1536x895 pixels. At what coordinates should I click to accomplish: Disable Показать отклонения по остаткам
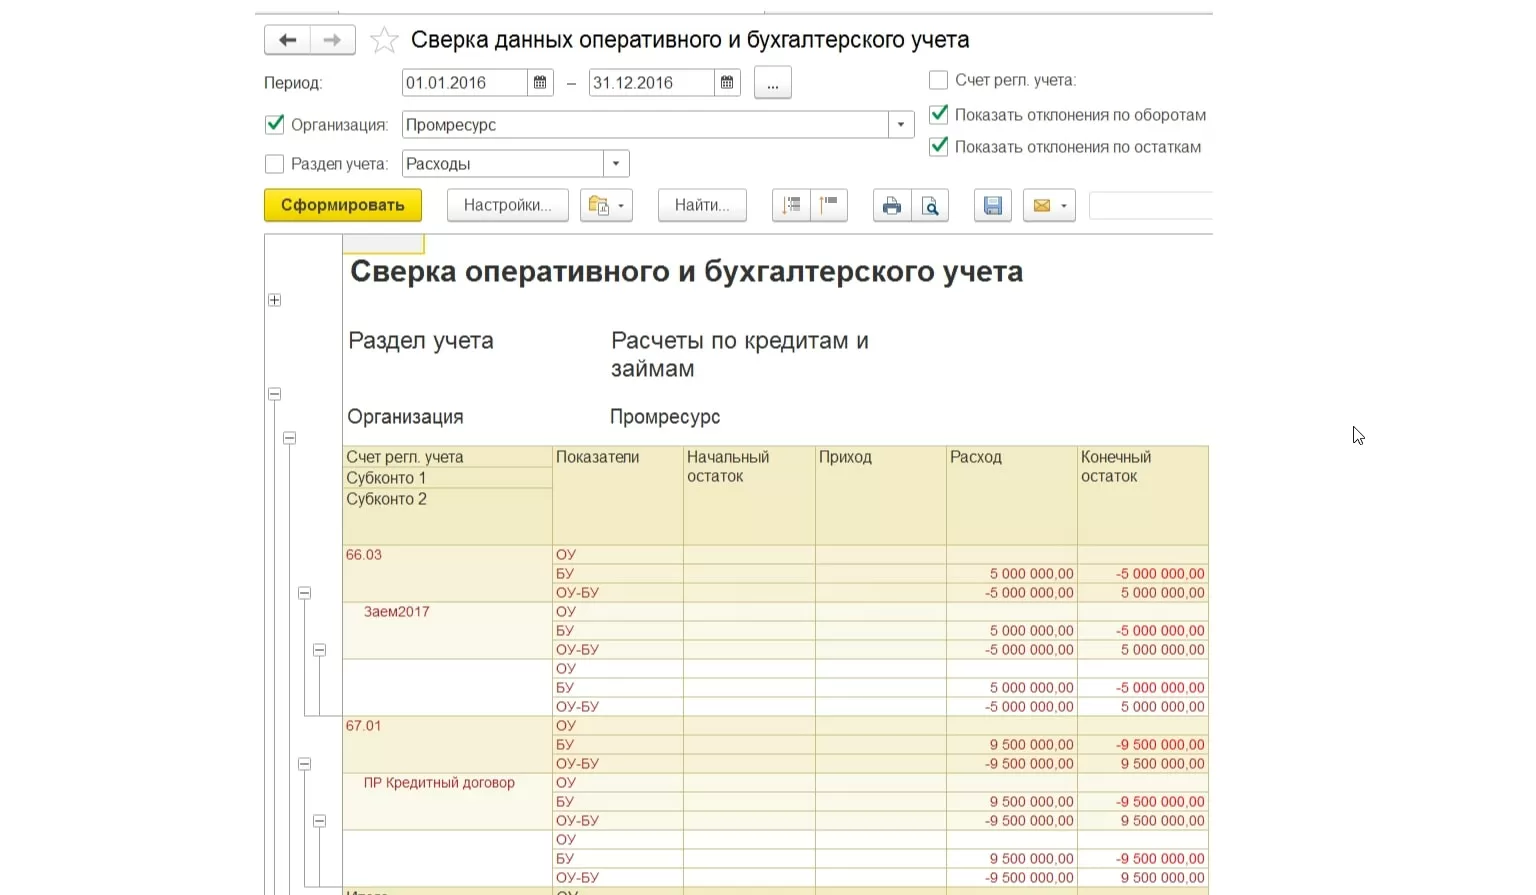938,147
